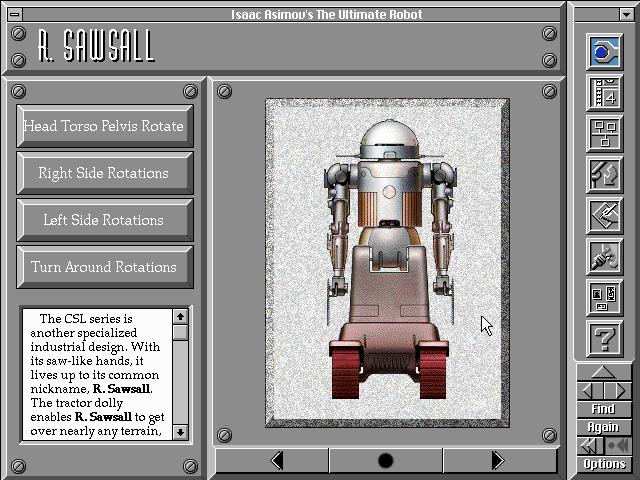Click the bold R. Sawsall nickname text
This screenshot has width=640, height=480.
click(x=122, y=389)
